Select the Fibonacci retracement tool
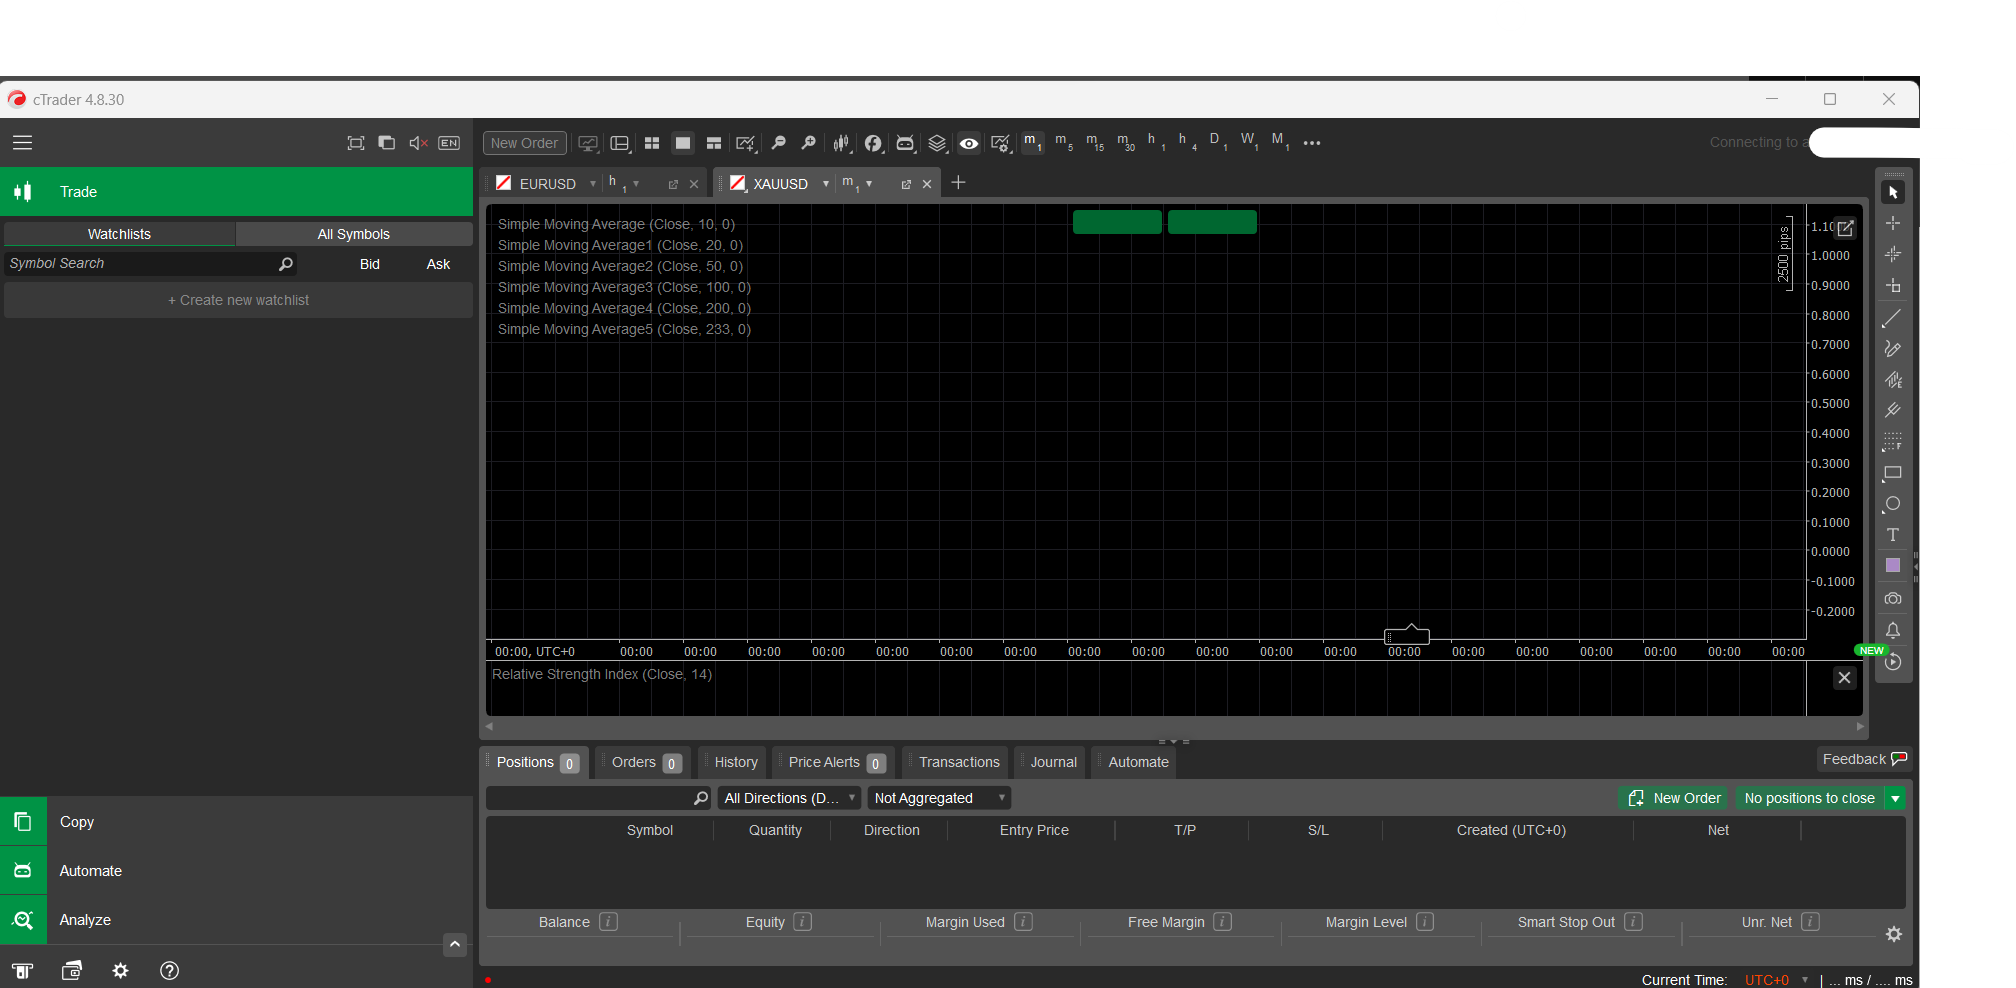The width and height of the screenshot is (2016, 988). pos(1893,442)
